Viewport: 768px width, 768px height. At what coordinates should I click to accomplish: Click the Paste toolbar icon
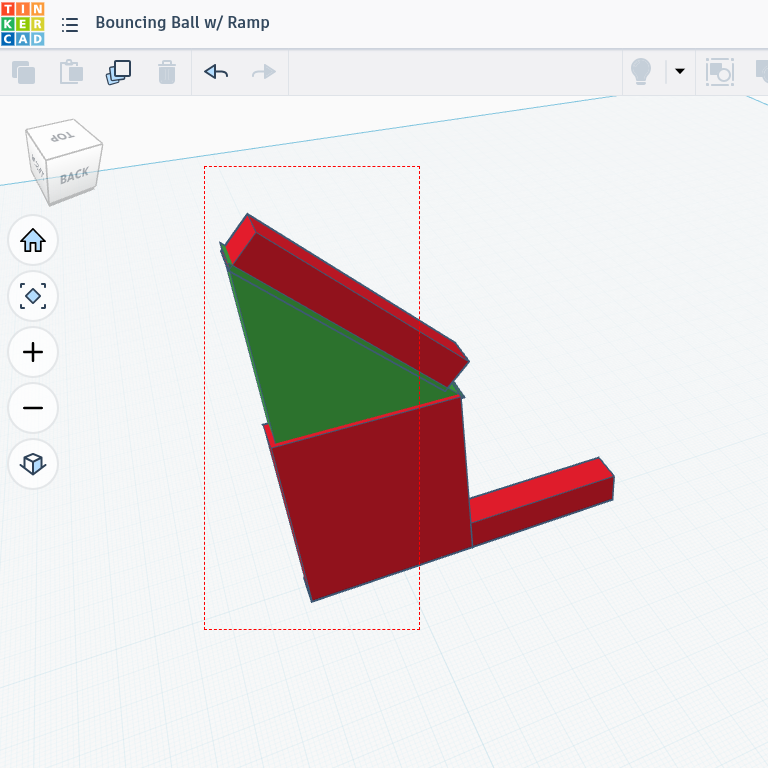[71, 72]
